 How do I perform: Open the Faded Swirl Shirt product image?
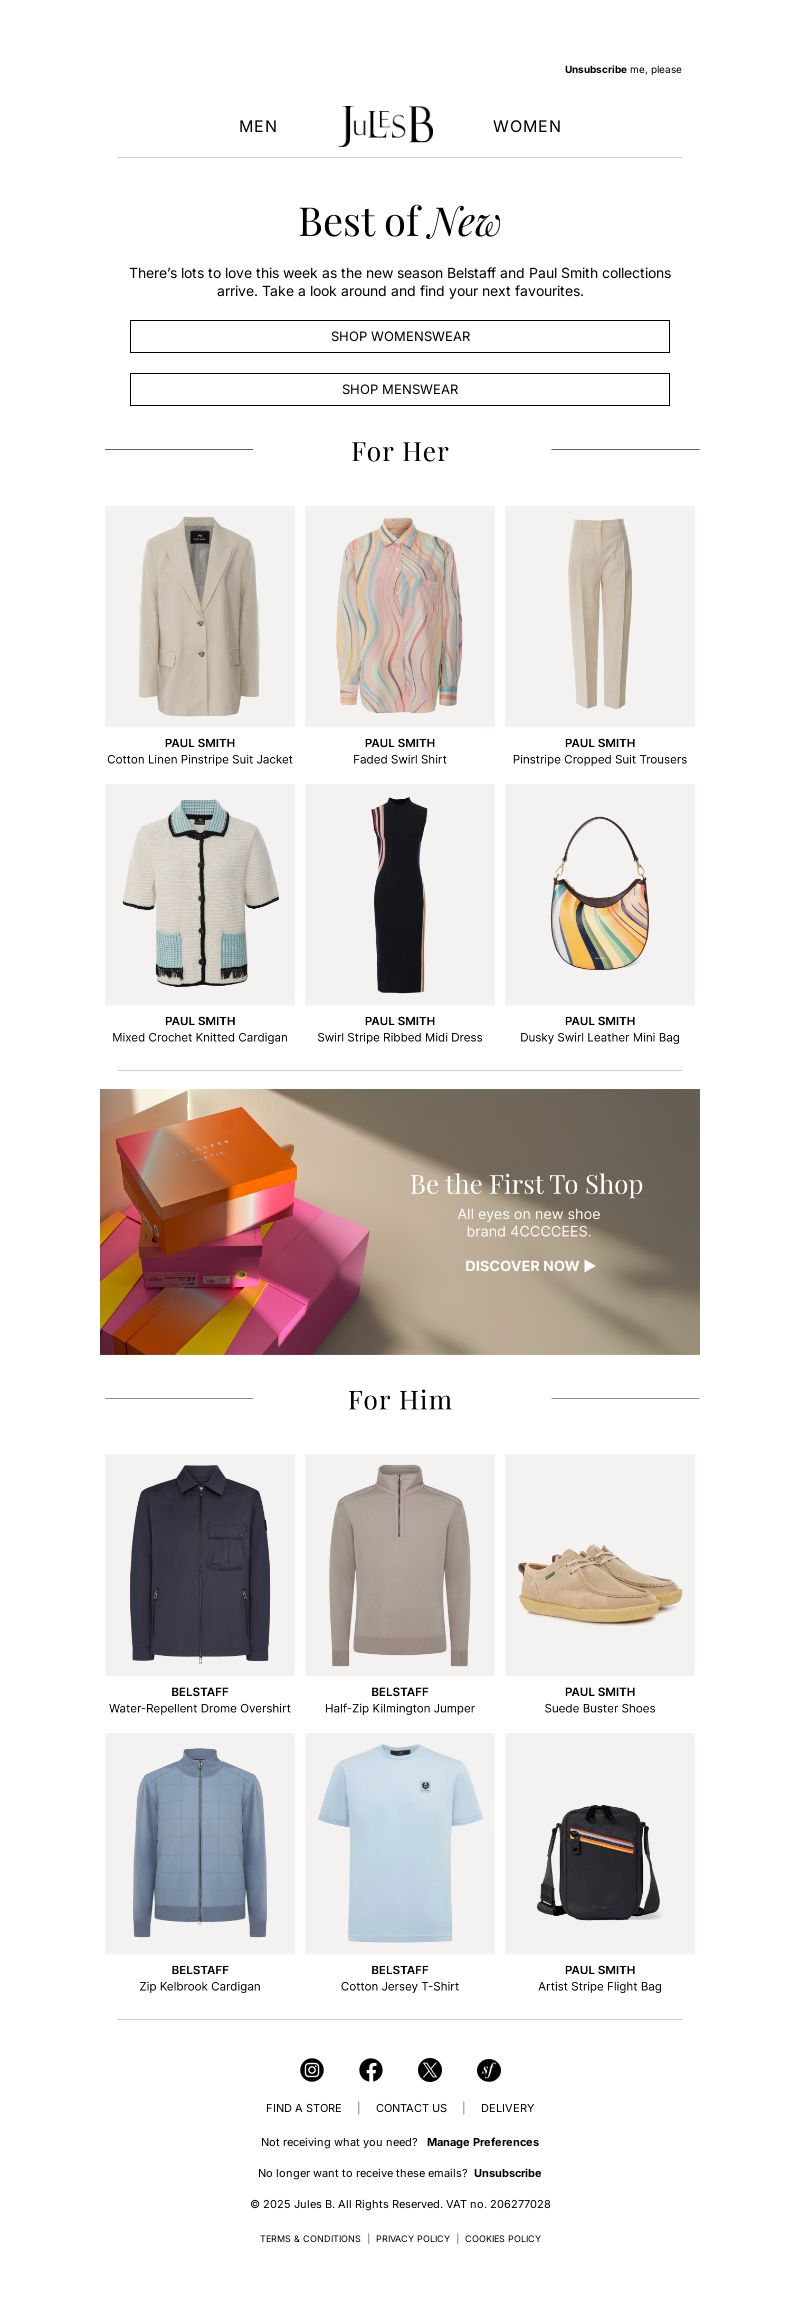pyautogui.click(x=400, y=616)
